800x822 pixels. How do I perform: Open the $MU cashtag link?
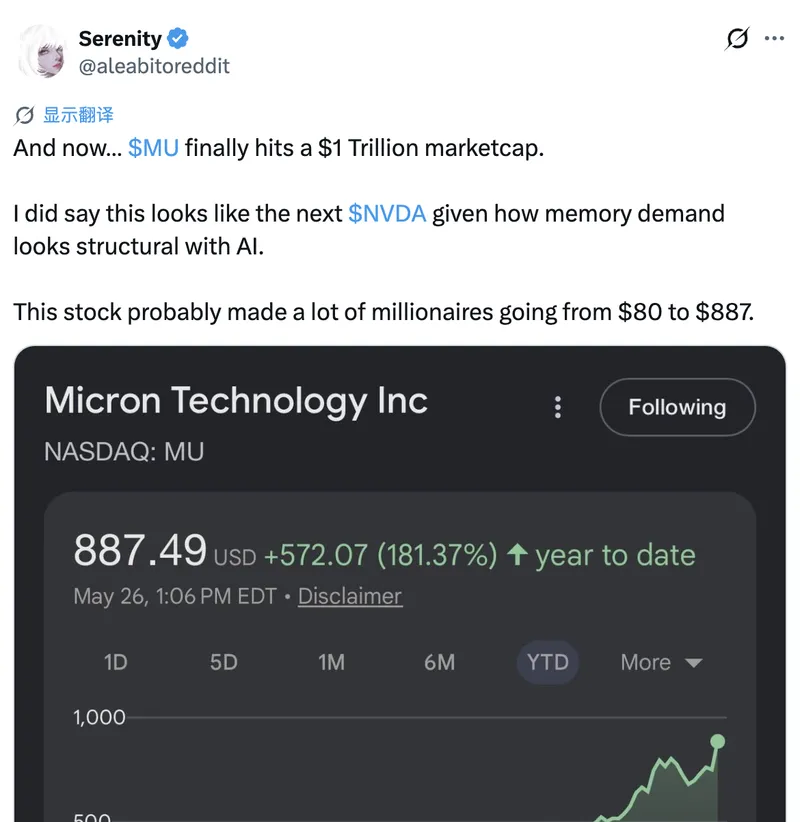point(153,148)
